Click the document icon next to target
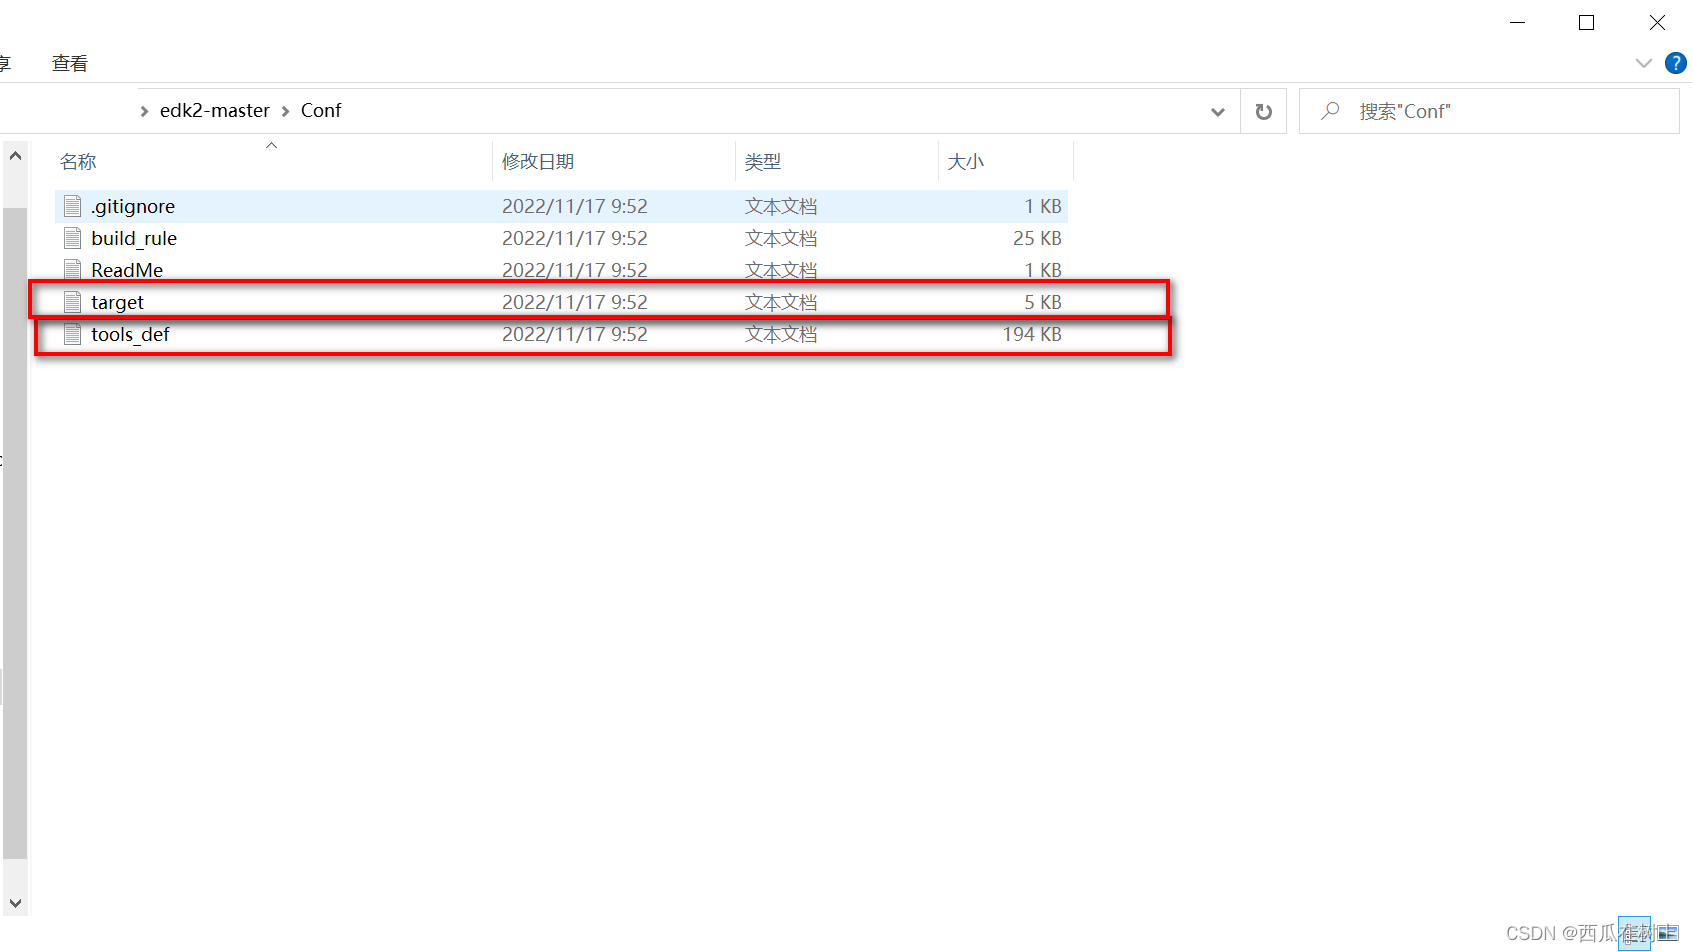Image resolution: width=1693 pixels, height=952 pixels. 71,301
